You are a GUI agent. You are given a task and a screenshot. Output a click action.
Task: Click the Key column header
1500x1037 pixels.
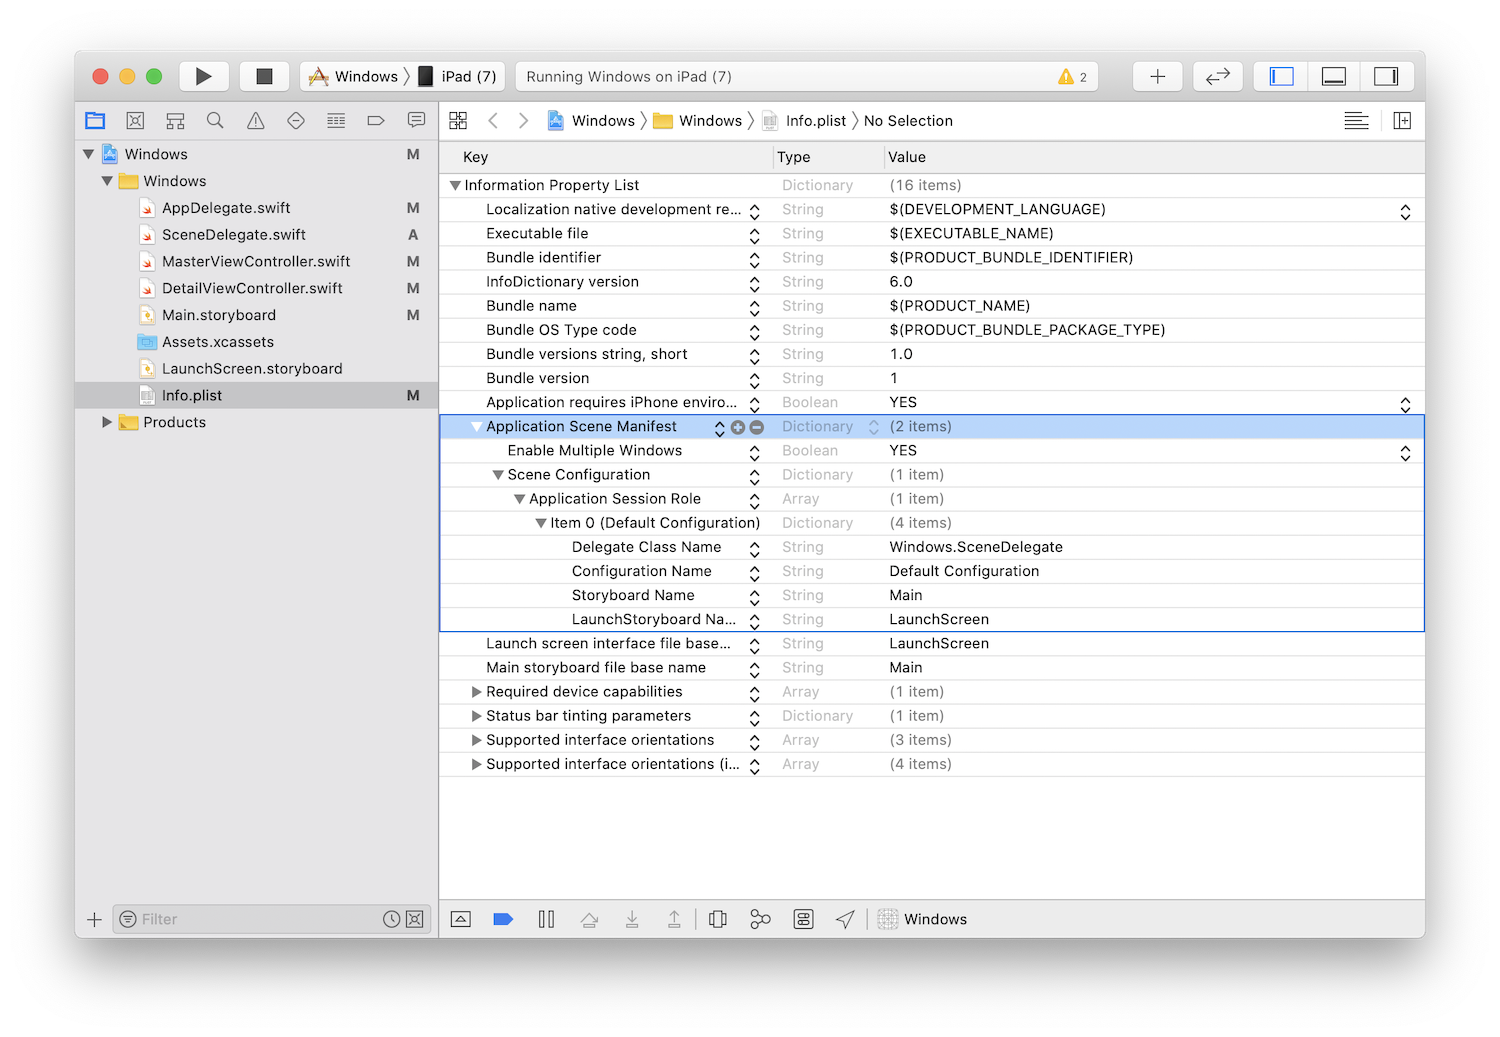click(x=606, y=157)
